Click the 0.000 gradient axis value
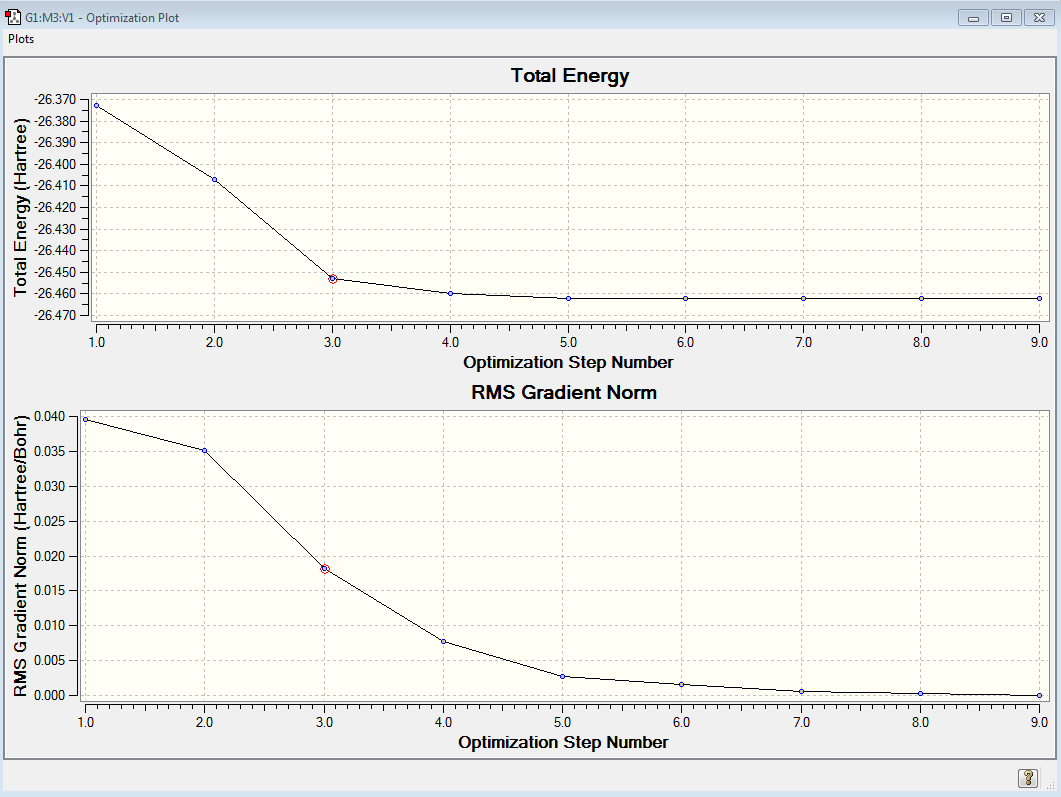 50,696
